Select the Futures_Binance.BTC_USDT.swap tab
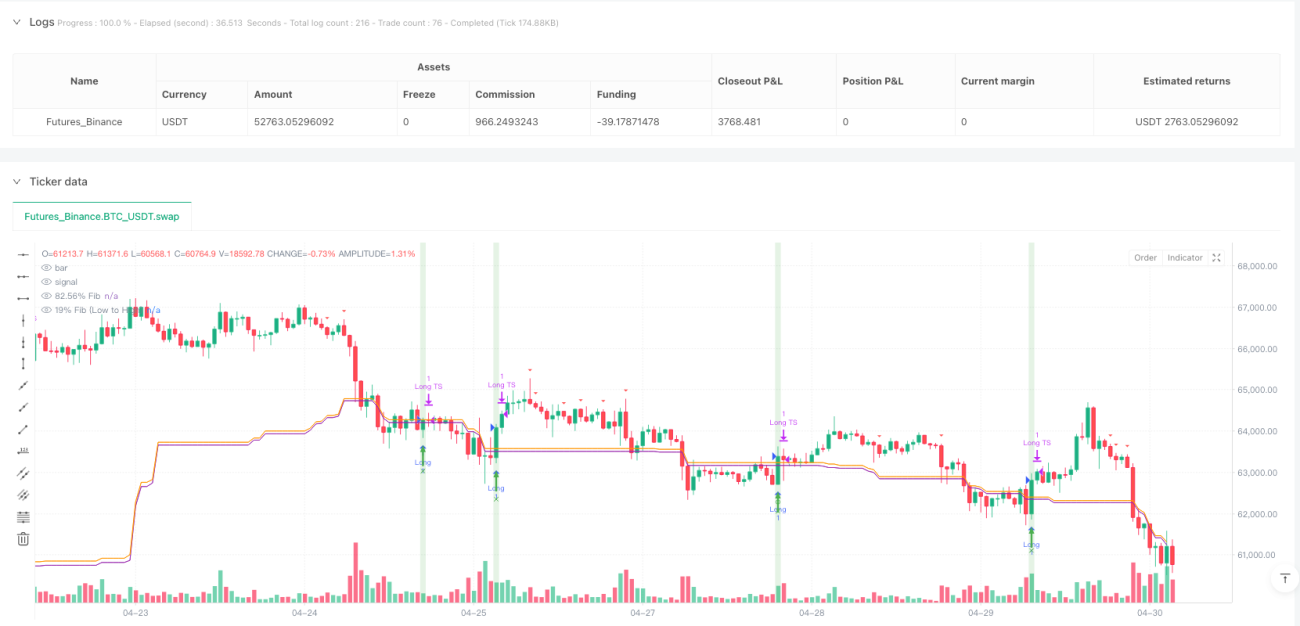Viewport: 1300px width, 626px height. 102,216
